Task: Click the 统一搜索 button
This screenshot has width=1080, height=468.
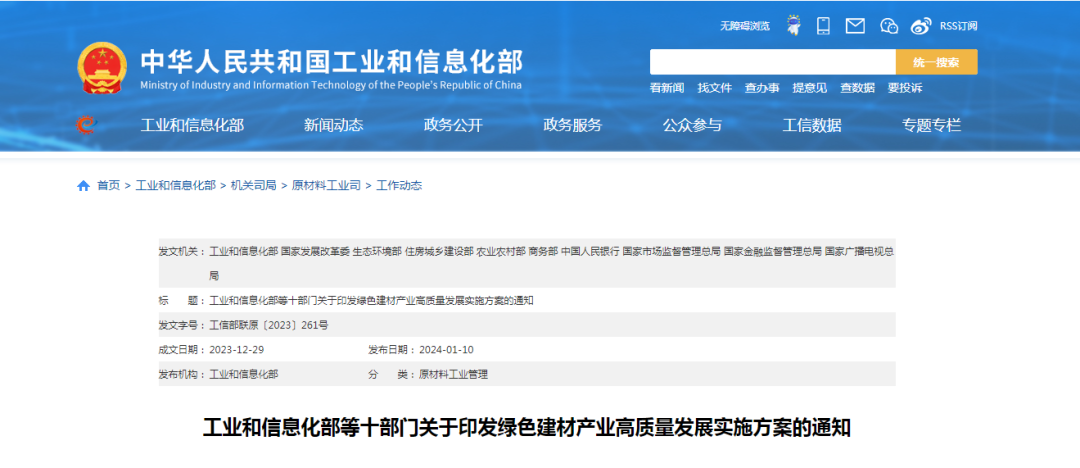Action: pyautogui.click(x=936, y=62)
